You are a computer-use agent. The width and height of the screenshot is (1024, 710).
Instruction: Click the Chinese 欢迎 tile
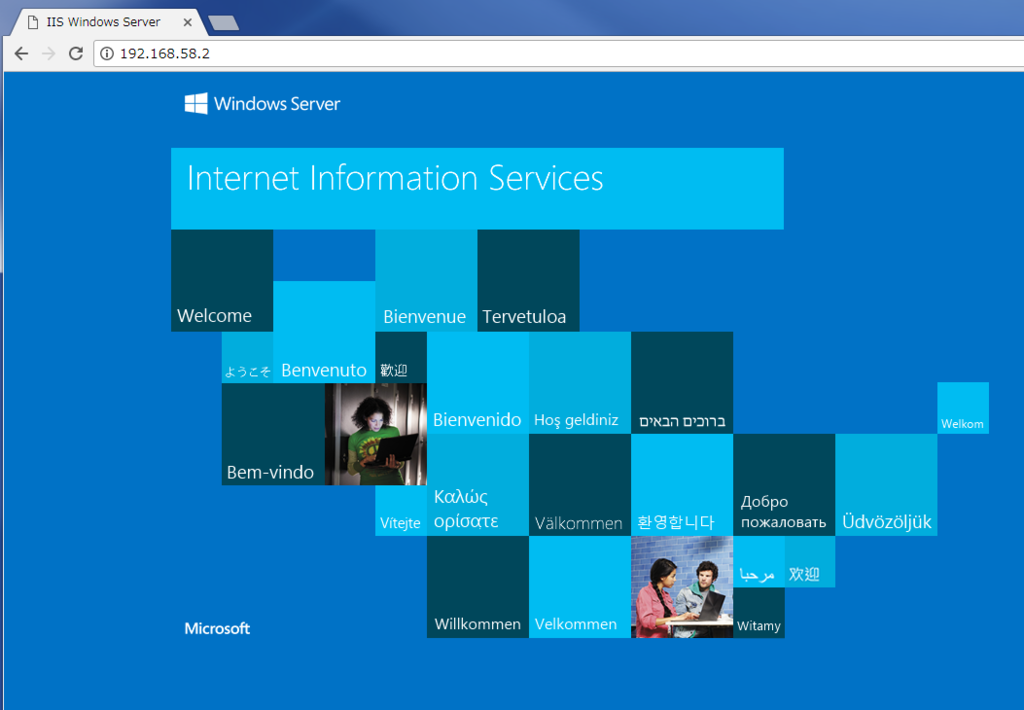pos(810,562)
